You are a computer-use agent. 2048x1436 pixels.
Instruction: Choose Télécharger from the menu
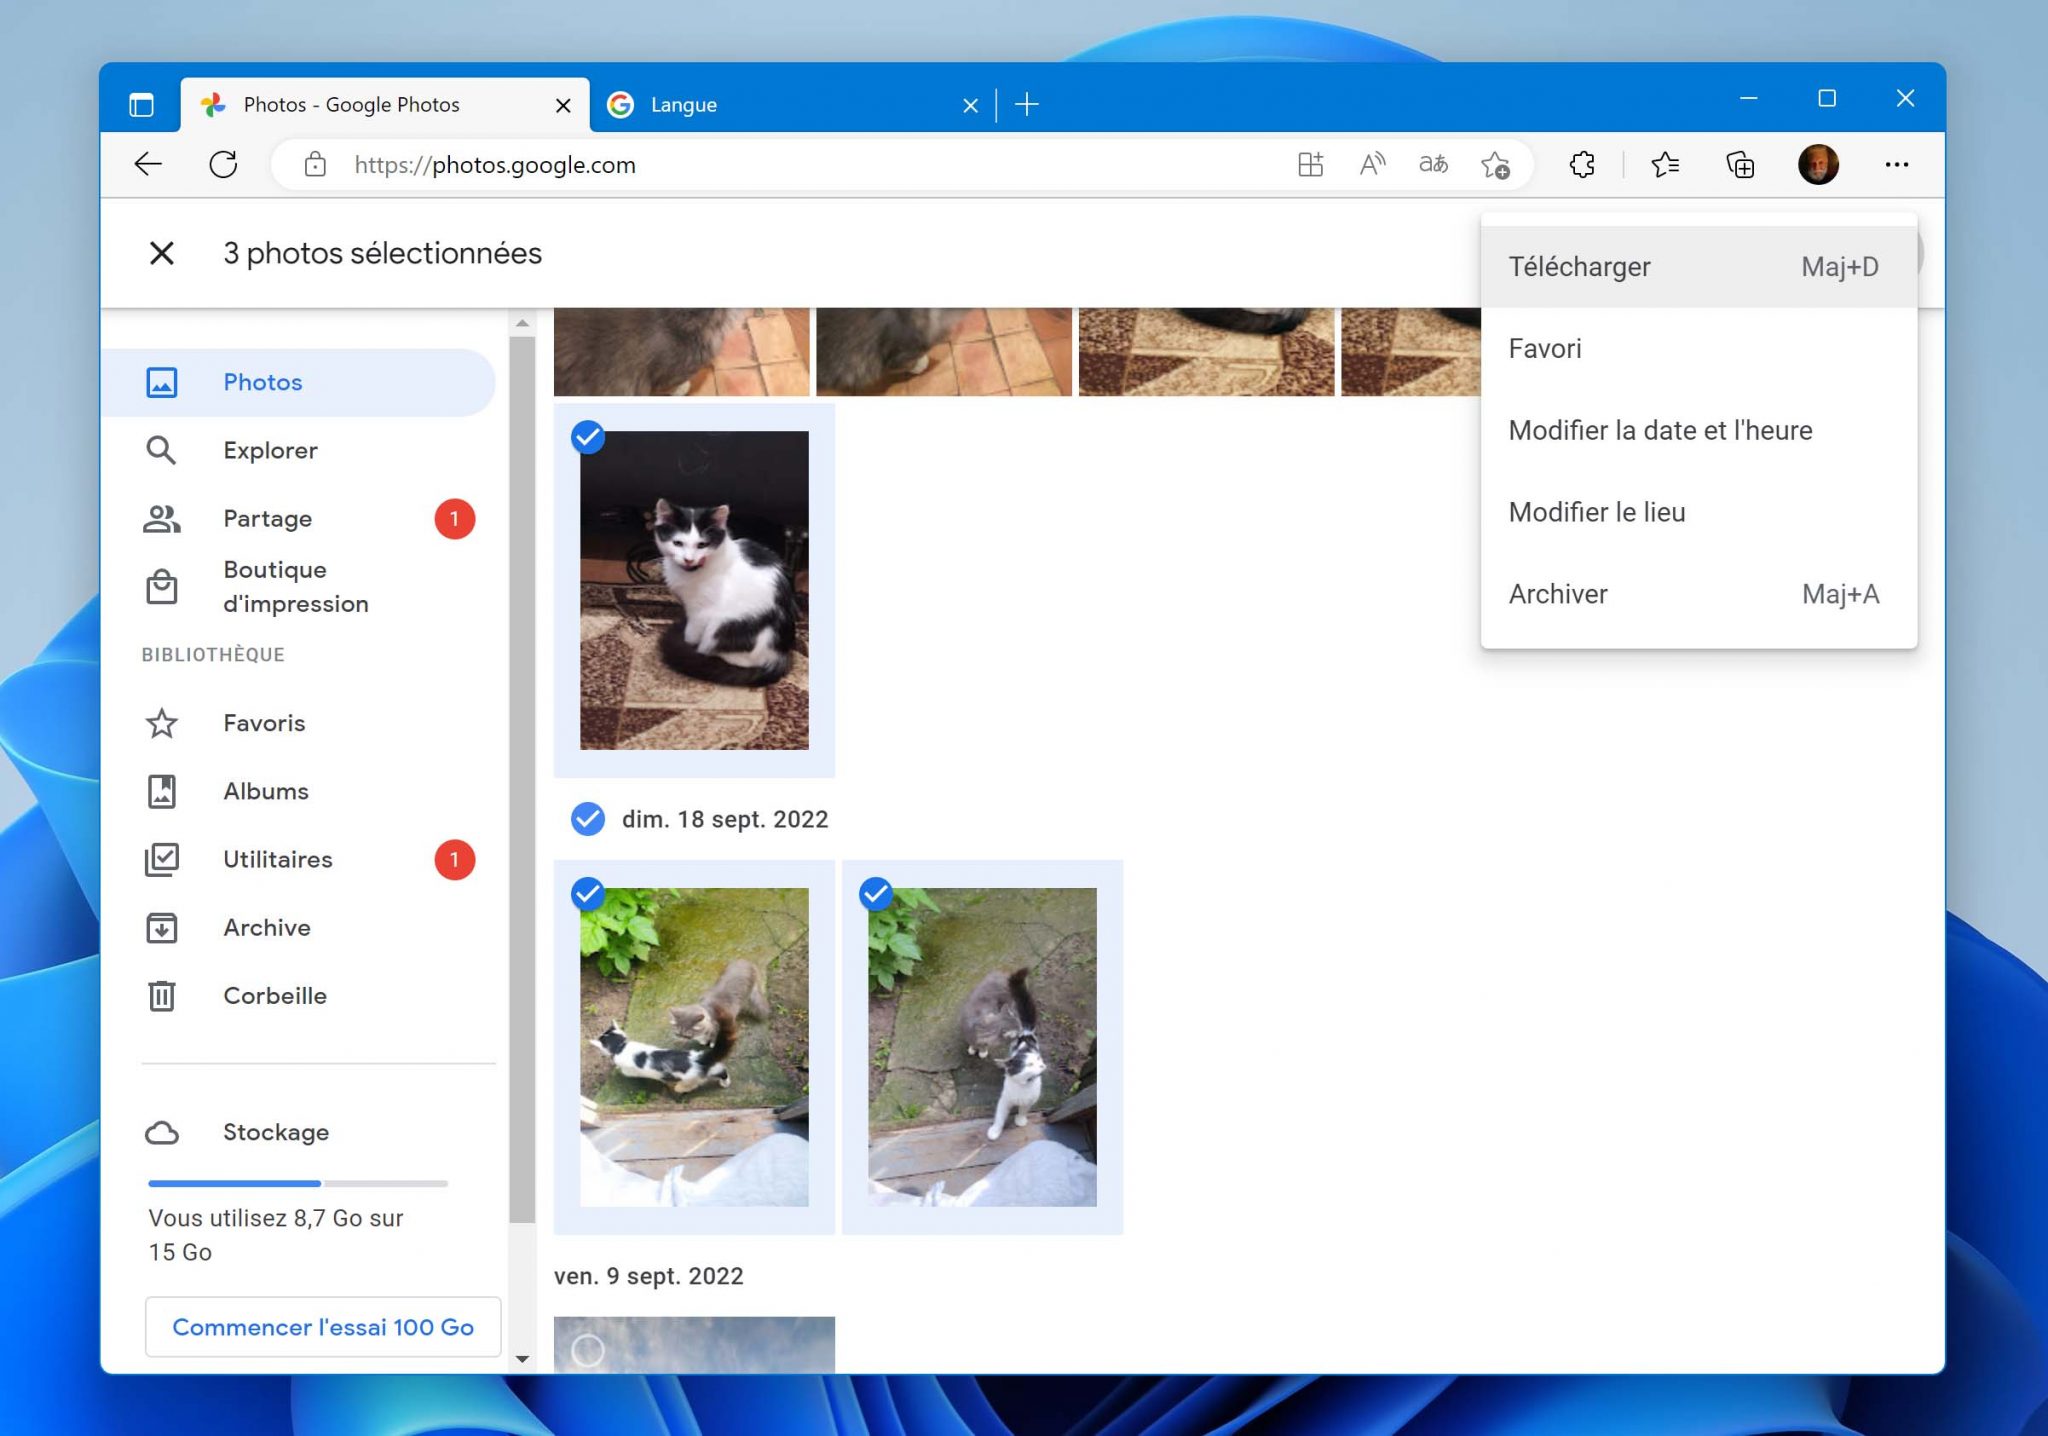[1579, 267]
